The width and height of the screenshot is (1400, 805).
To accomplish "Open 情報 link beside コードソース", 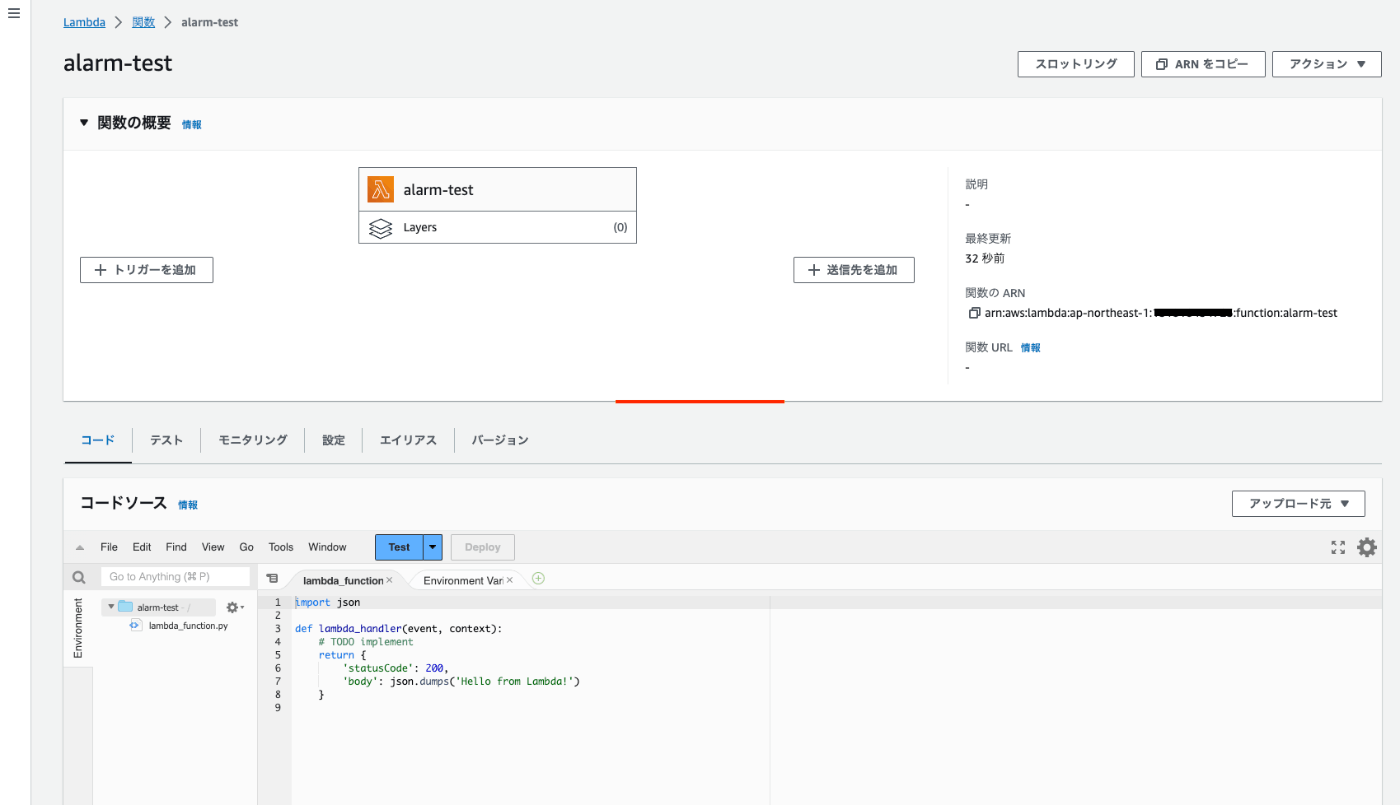I will point(188,505).
